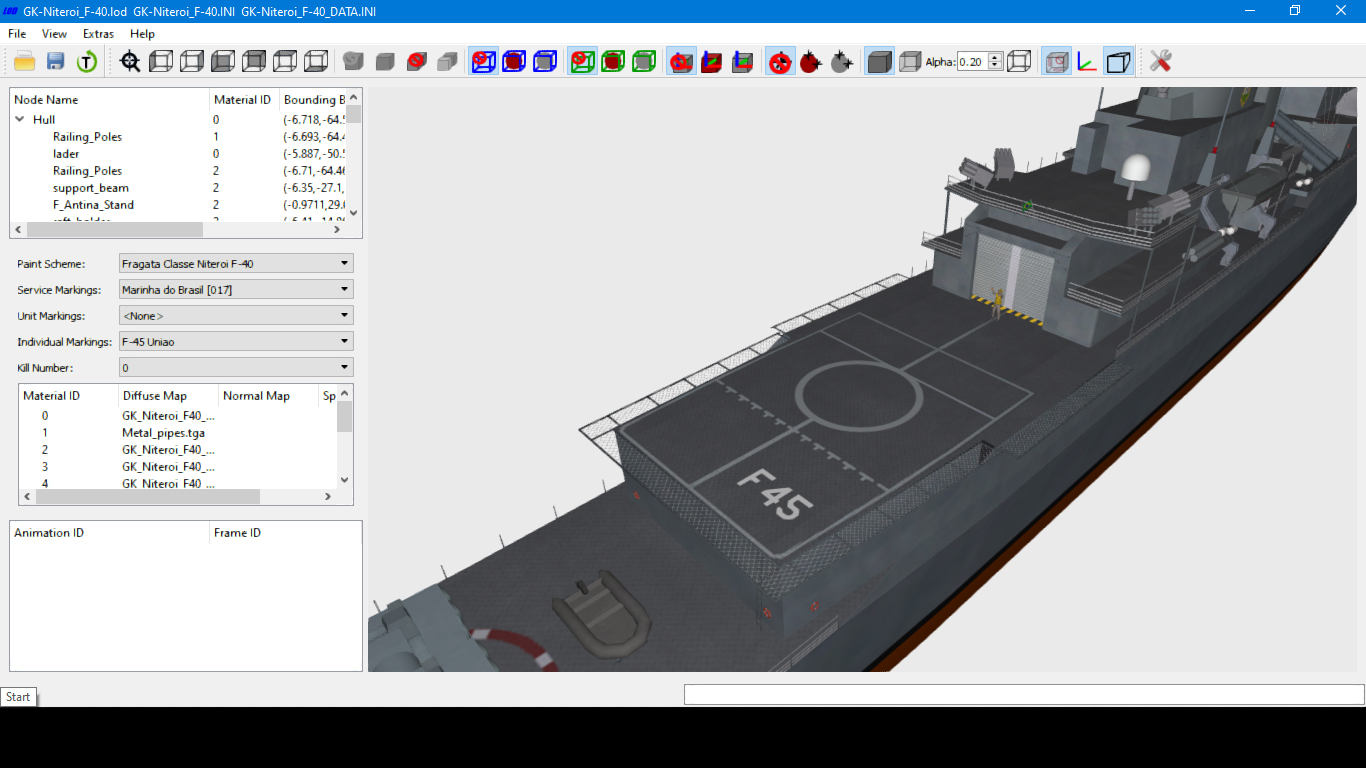
Task: Select the gray bomb with sparks icon
Action: click(x=842, y=62)
